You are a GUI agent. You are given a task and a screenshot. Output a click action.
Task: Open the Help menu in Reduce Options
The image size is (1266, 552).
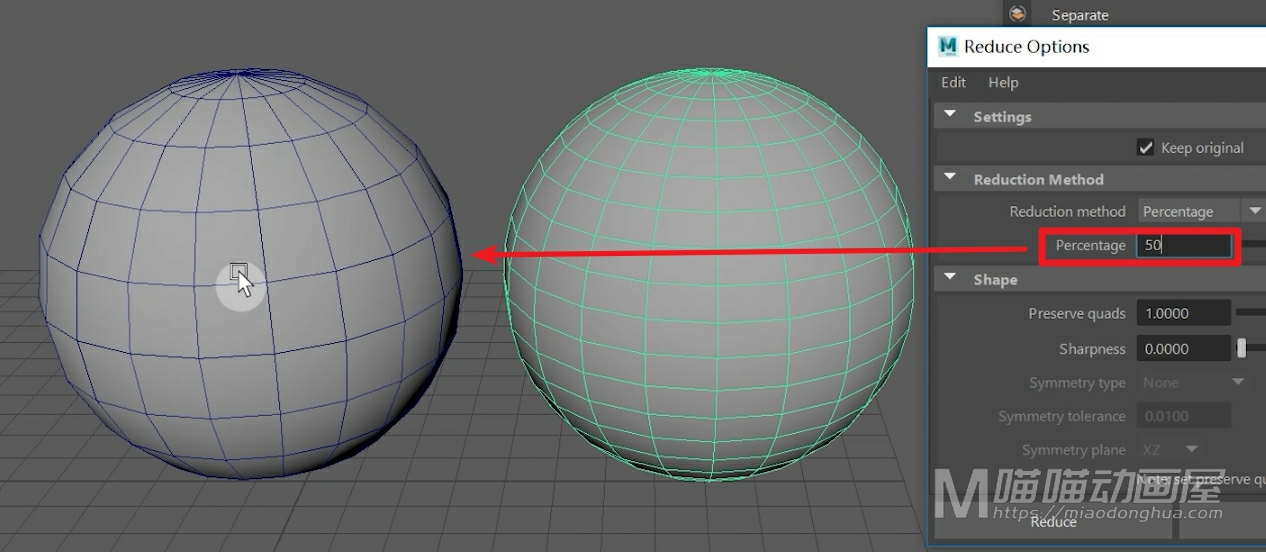(1003, 82)
